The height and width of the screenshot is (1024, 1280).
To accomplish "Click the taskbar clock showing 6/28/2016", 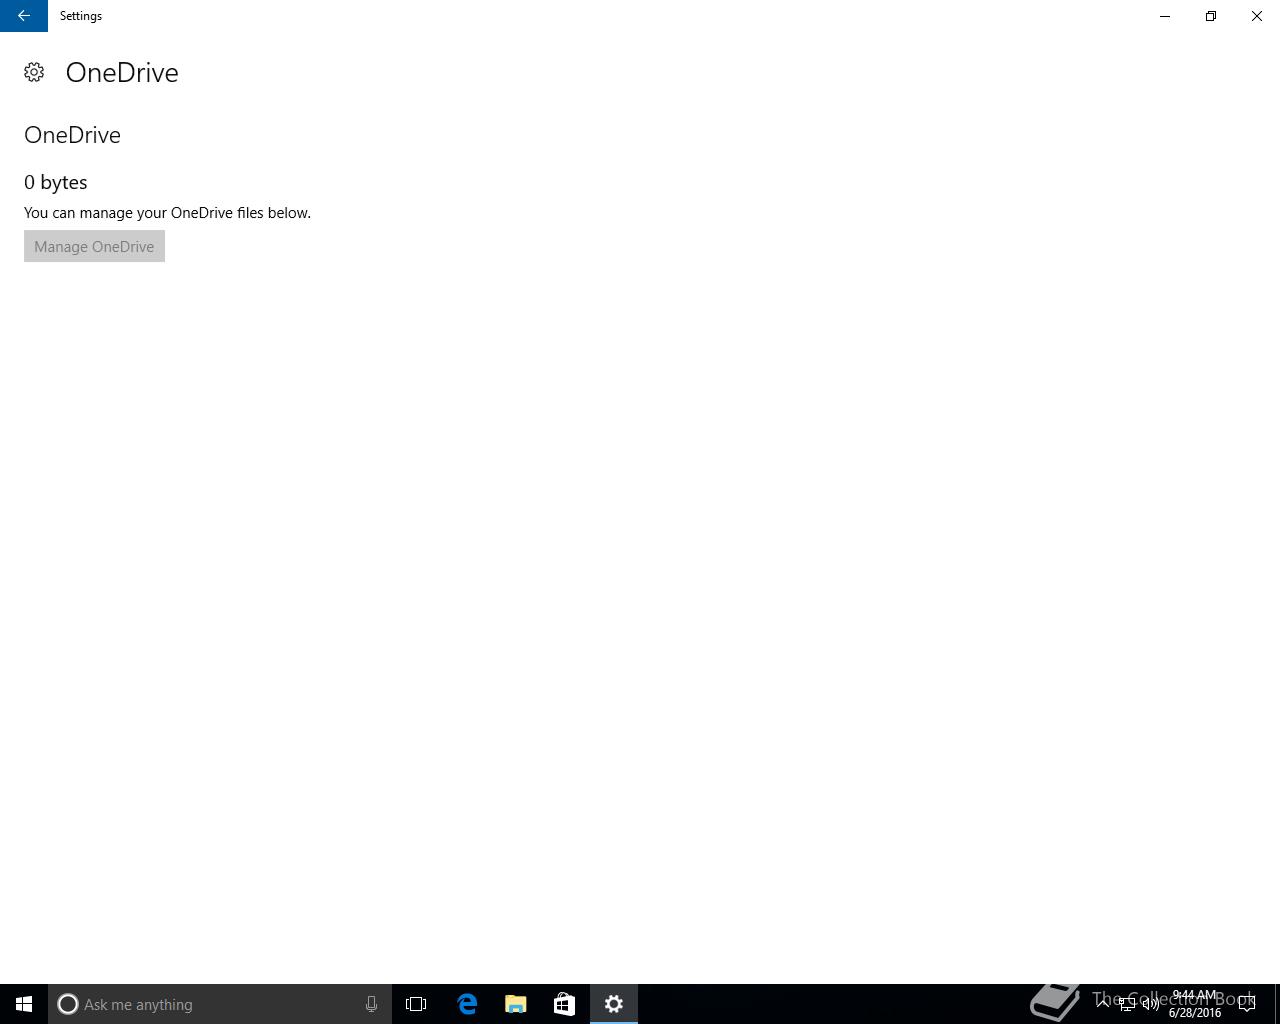I will coord(1195,1004).
